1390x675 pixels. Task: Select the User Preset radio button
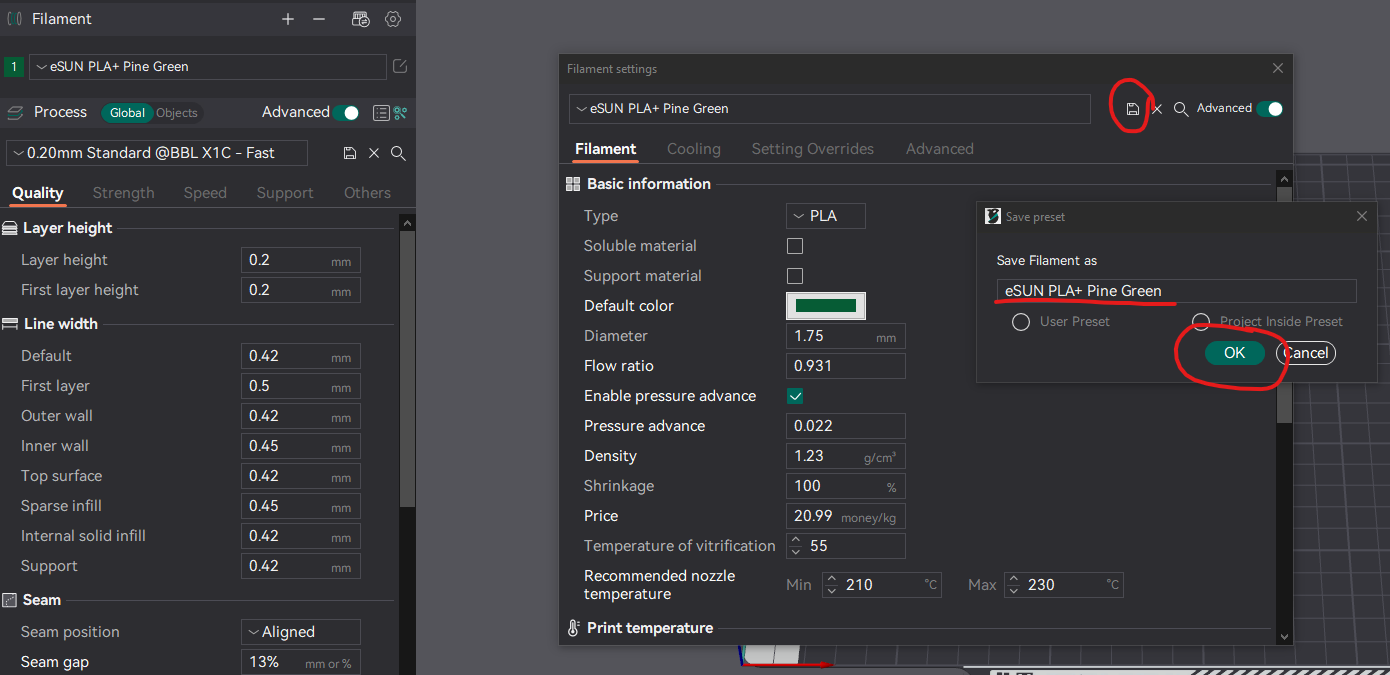tap(1021, 322)
